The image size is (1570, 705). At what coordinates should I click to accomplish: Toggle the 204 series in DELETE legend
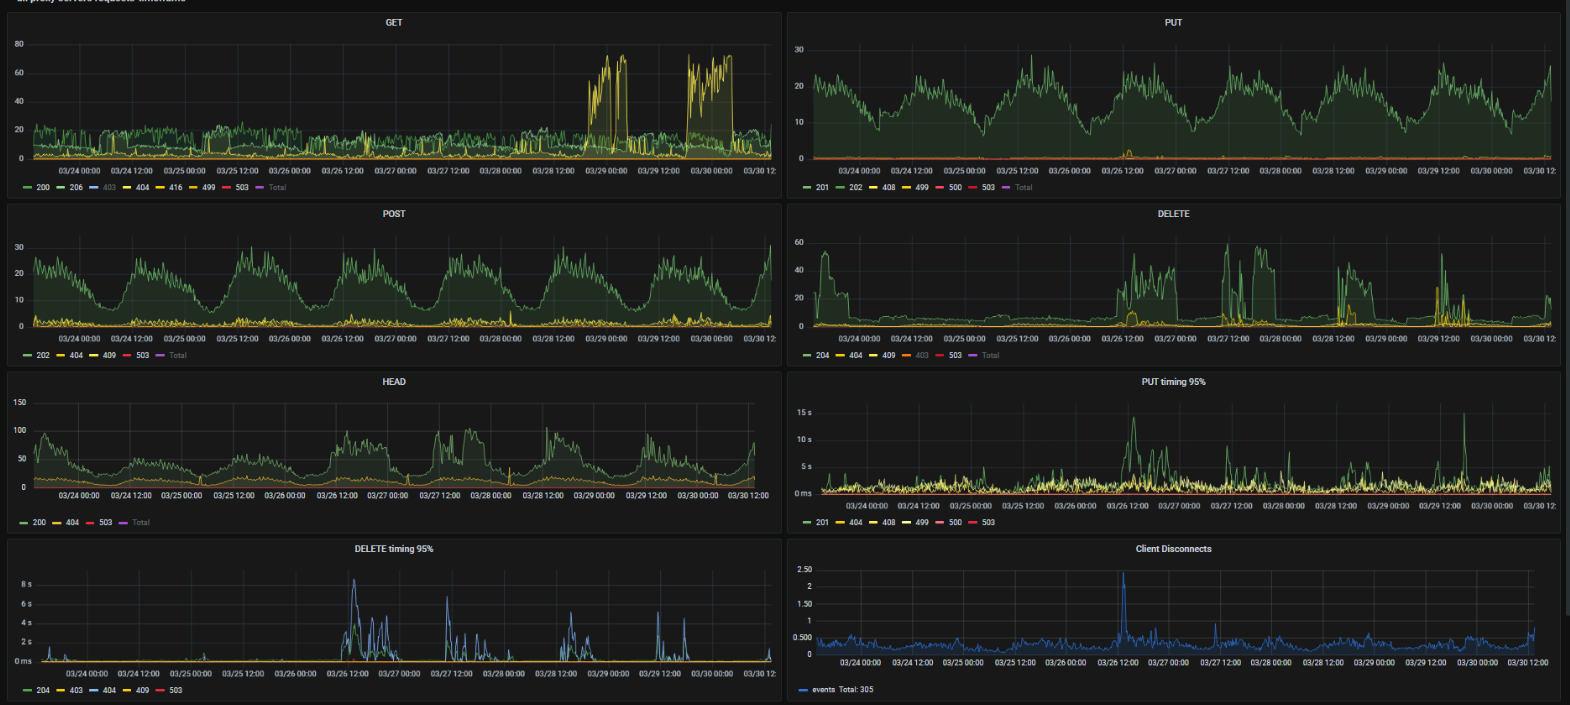822,355
